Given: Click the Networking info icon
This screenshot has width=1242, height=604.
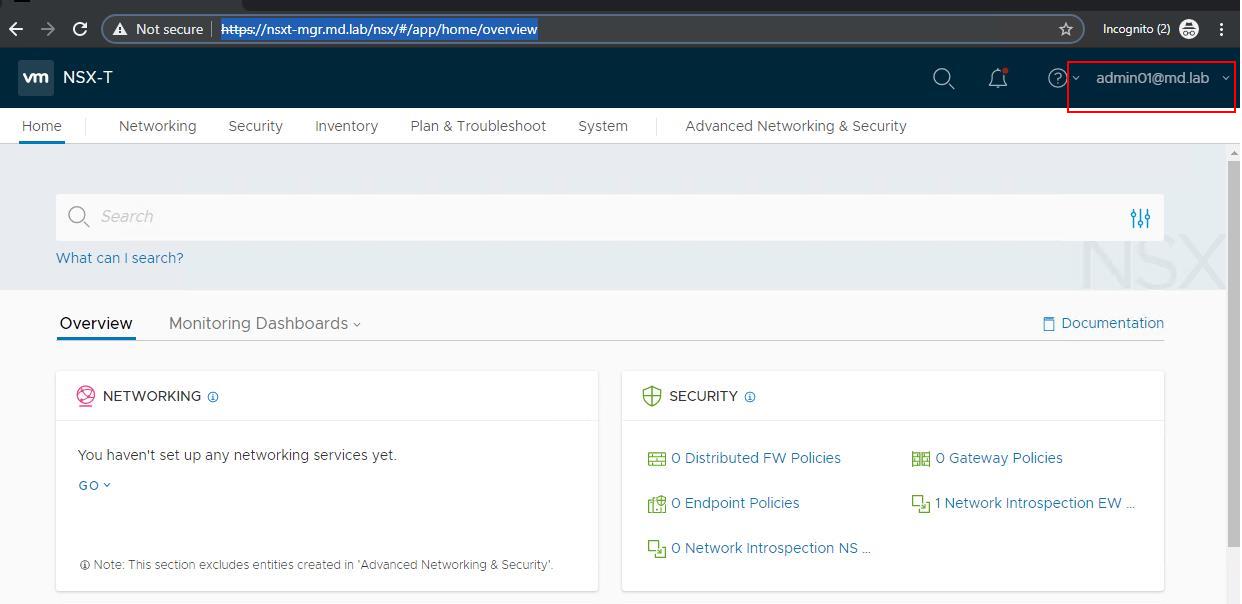Looking at the screenshot, I should coord(213,397).
